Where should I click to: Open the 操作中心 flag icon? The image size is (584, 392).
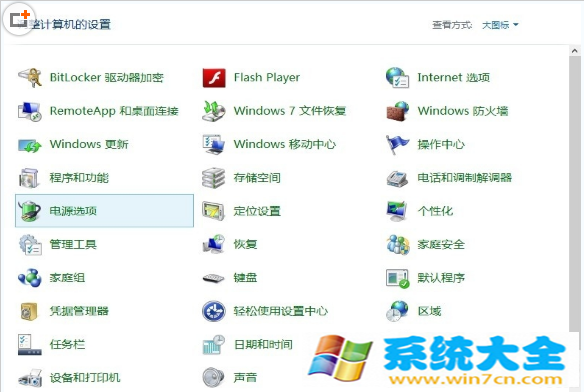398,145
